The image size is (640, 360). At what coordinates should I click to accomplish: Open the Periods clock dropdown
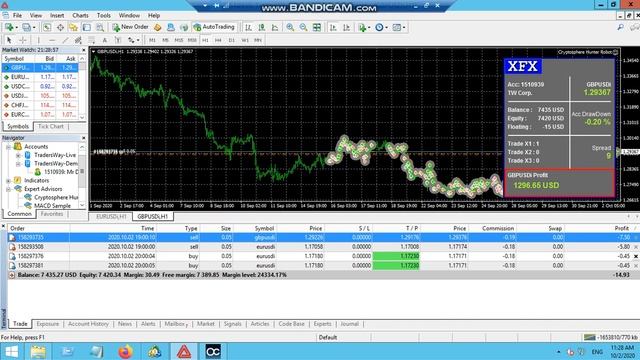(381, 27)
